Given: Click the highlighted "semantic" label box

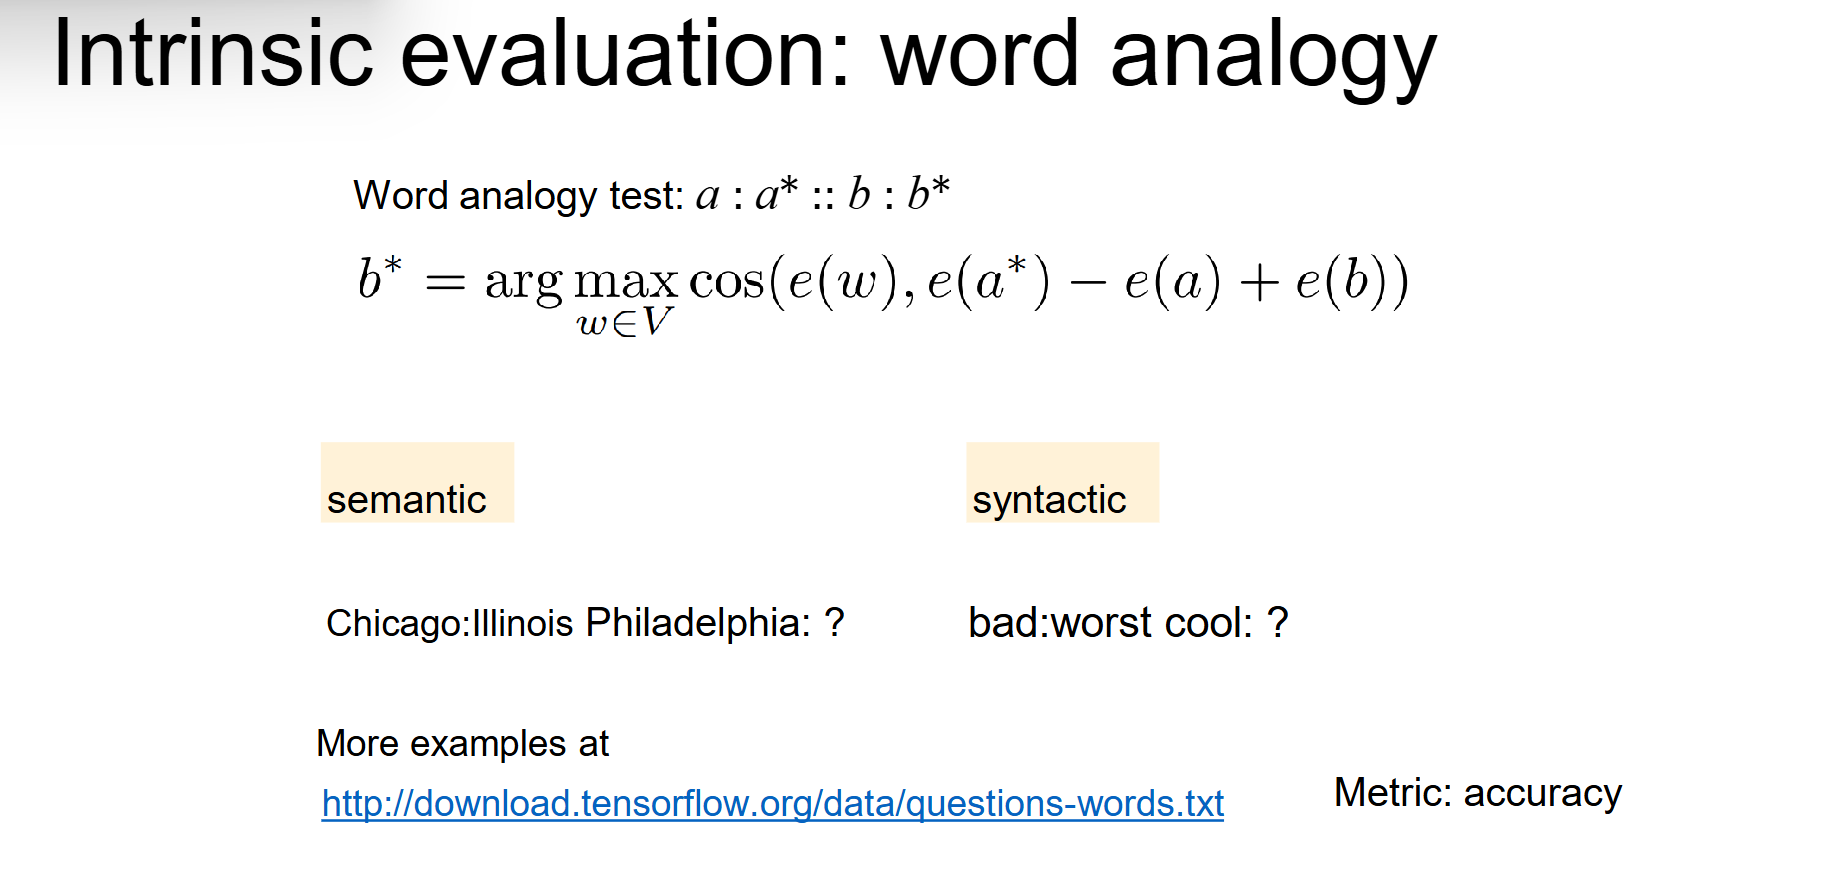Looking at the screenshot, I should 417,483.
